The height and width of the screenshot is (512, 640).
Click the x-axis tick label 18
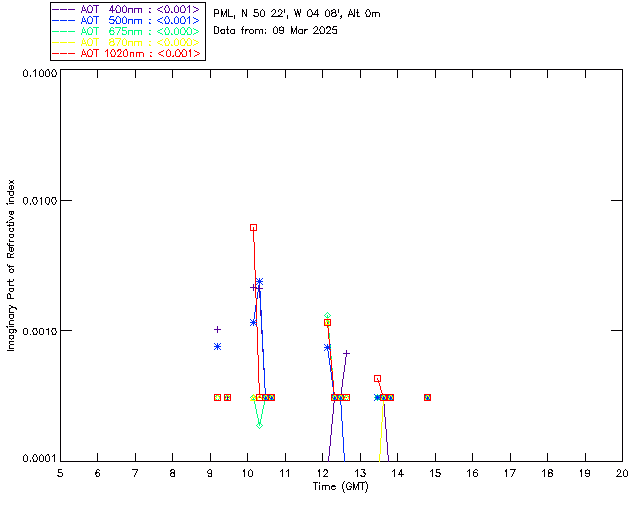(x=547, y=473)
